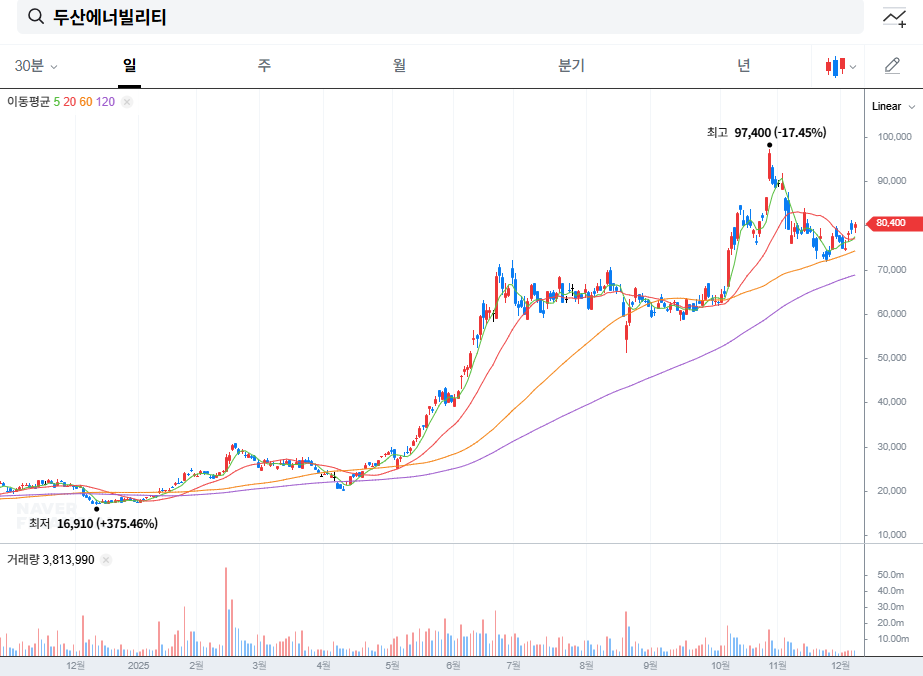Expand the 30분 minute interval dropdown
The image size is (923, 676).
click(x=36, y=66)
